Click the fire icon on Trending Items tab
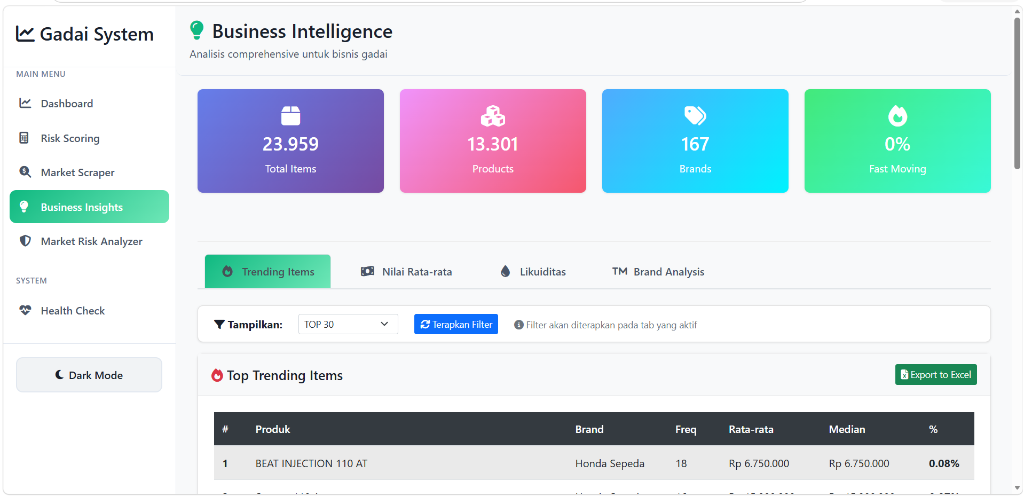This screenshot has width=1024, height=496. (x=227, y=271)
